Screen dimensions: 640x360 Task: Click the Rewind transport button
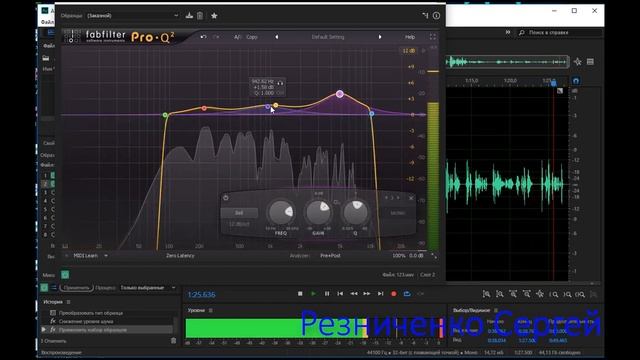pos(353,293)
